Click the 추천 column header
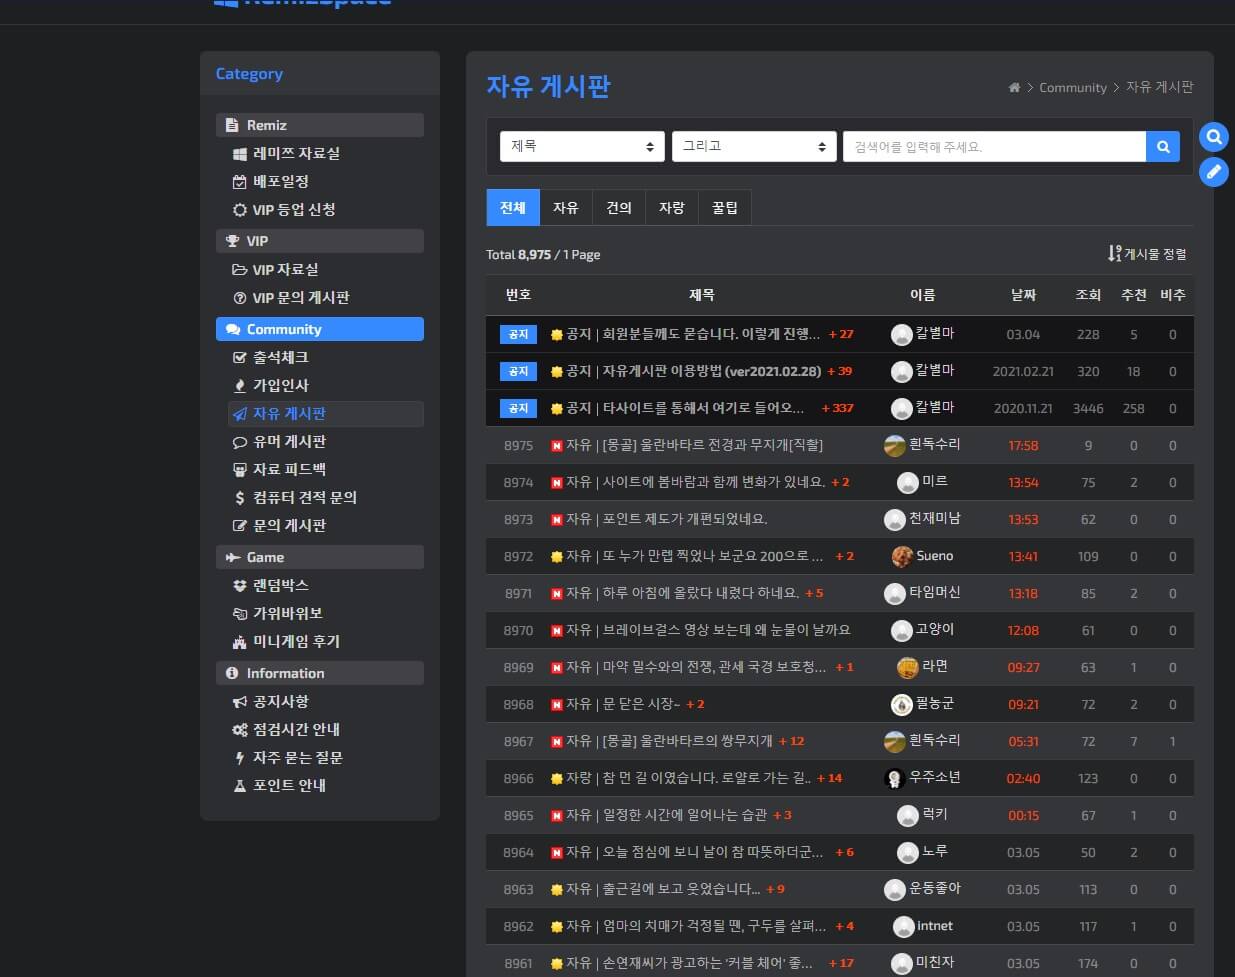Viewport: 1235px width, 977px height. pyautogui.click(x=1133, y=295)
